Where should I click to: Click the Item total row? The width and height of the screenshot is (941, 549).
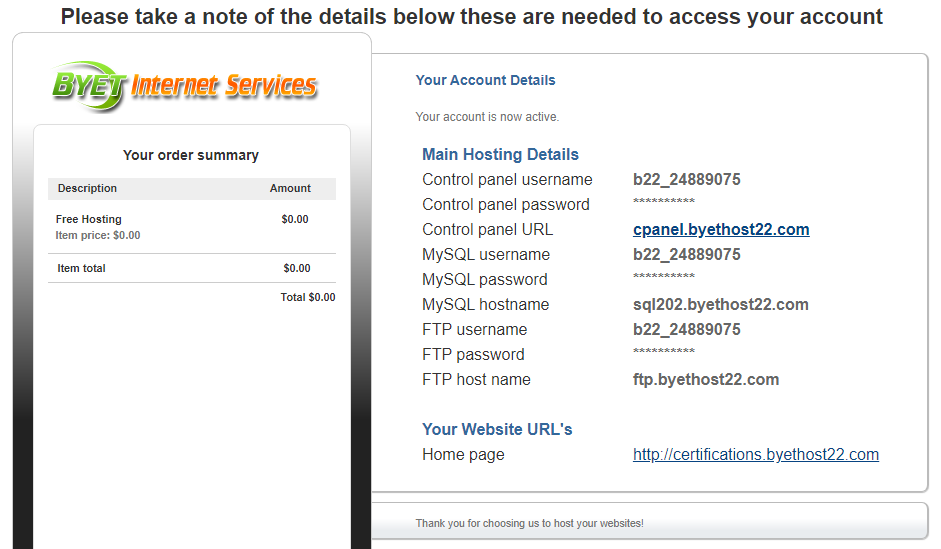point(192,268)
